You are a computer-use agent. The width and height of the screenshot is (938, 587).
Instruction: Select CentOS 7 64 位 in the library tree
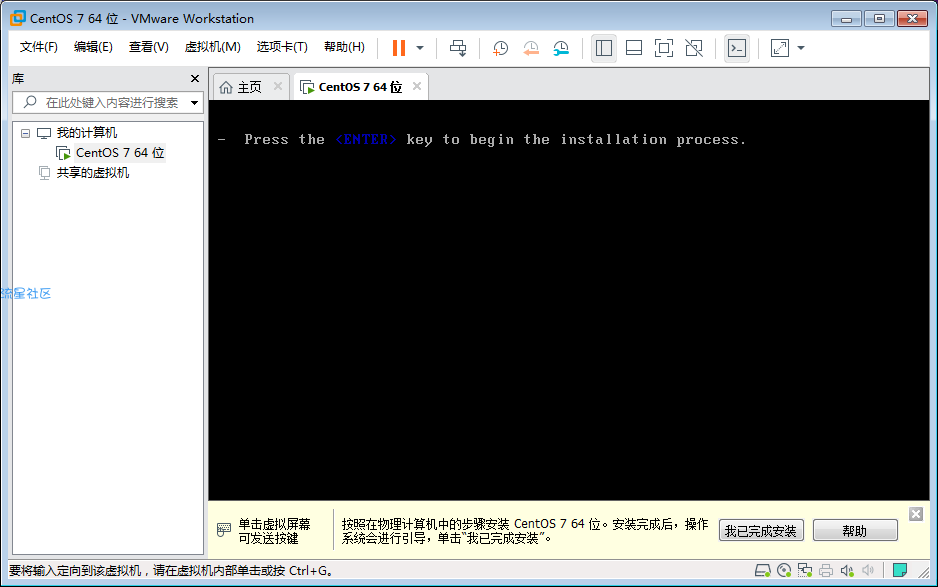[120, 153]
